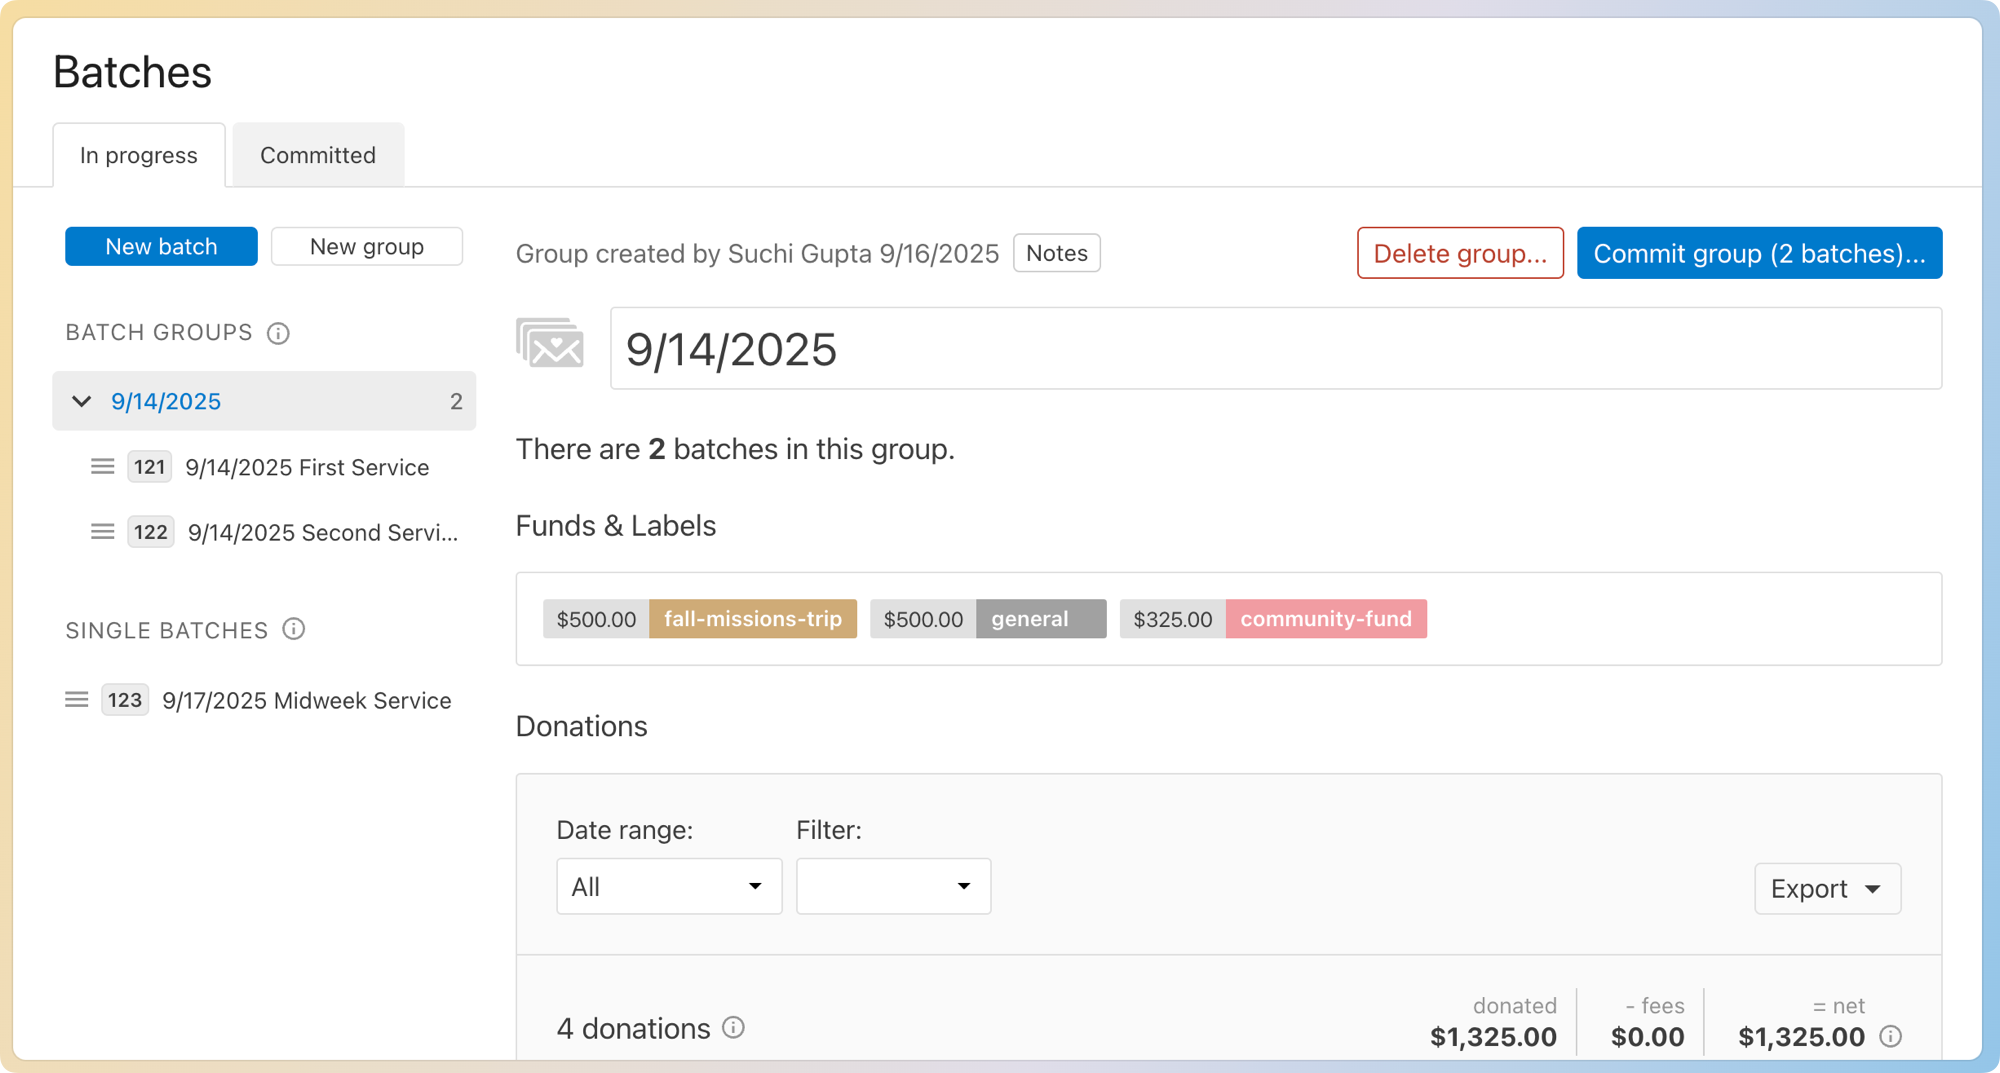
Task: Click the info icon next to 4 donations
Action: [733, 1028]
